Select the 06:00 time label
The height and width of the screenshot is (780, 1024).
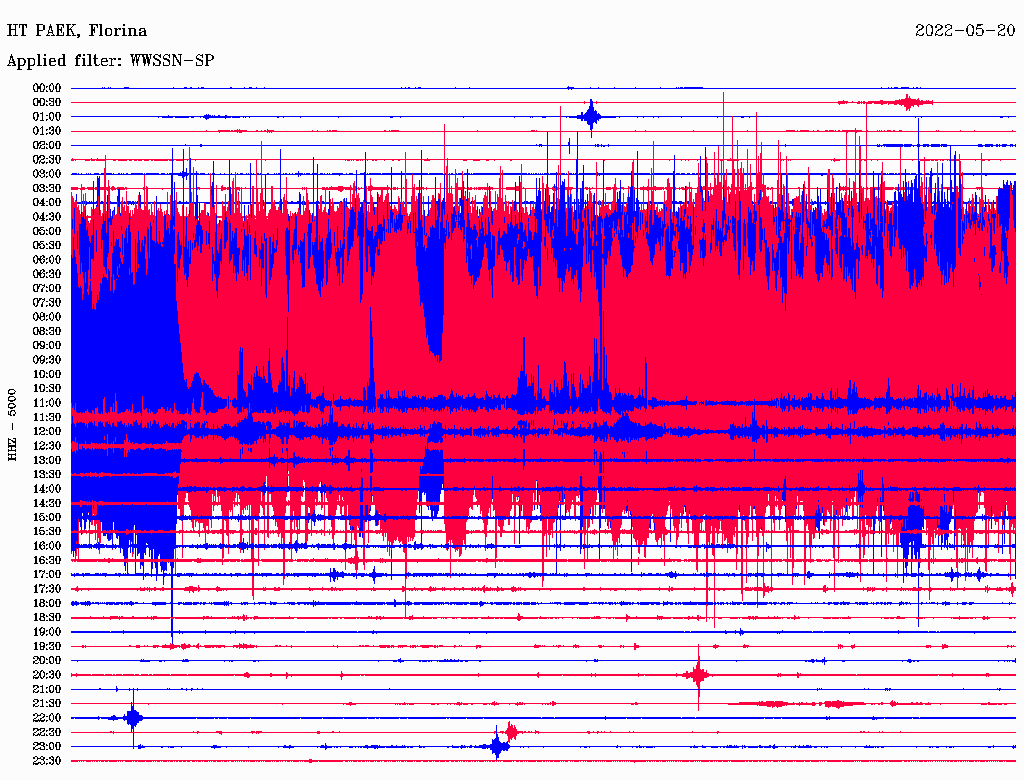point(47,260)
